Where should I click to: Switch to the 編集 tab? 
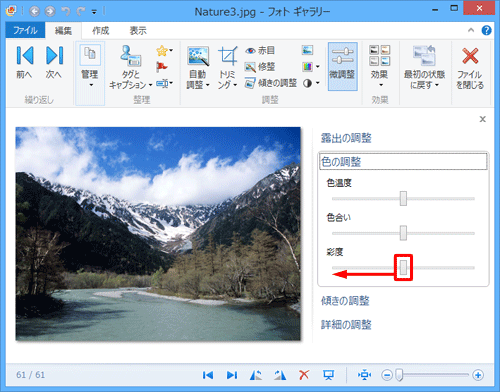(x=63, y=31)
